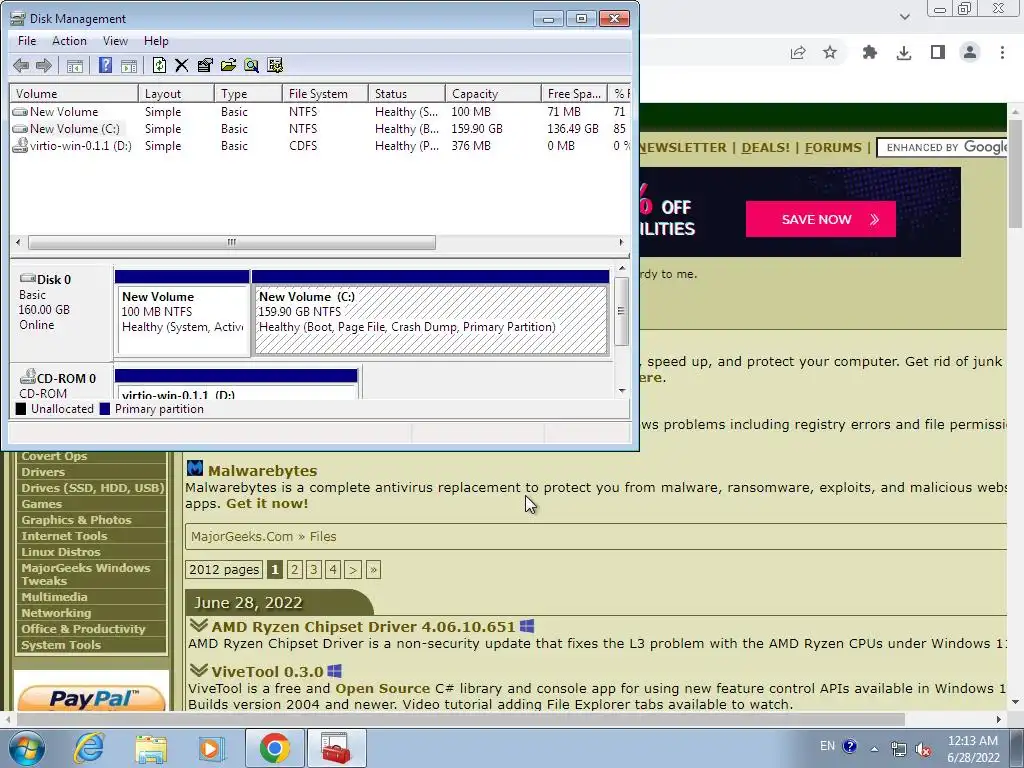Viewport: 1024px width, 768px height.
Task: Click the muted volume tray icon
Action: click(x=923, y=748)
